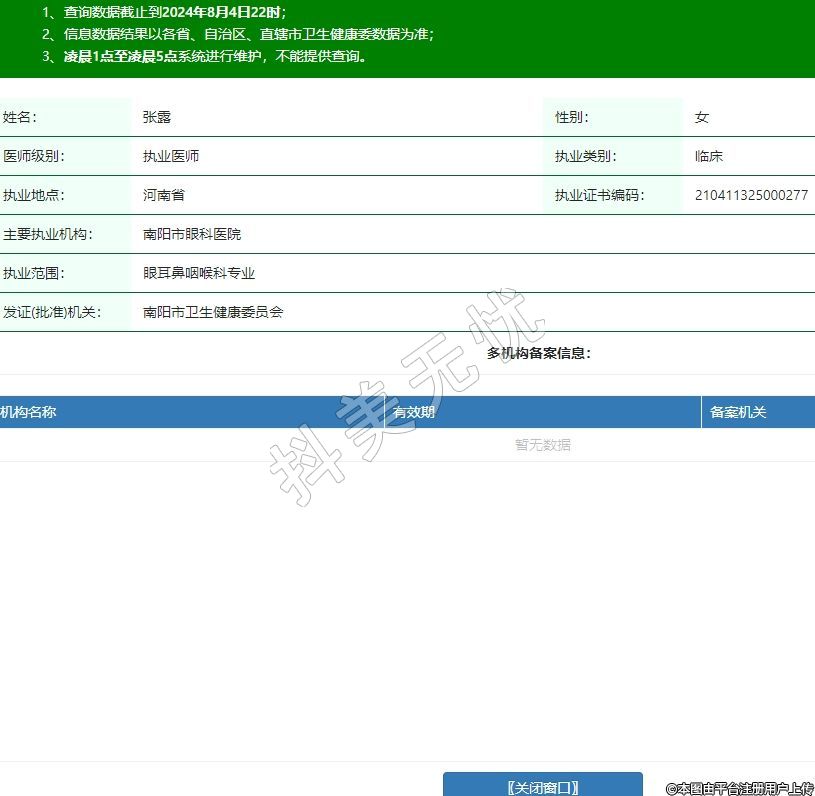Click the 眼耳鼻咽喉科专业 practice scope value

pyautogui.click(x=199, y=273)
